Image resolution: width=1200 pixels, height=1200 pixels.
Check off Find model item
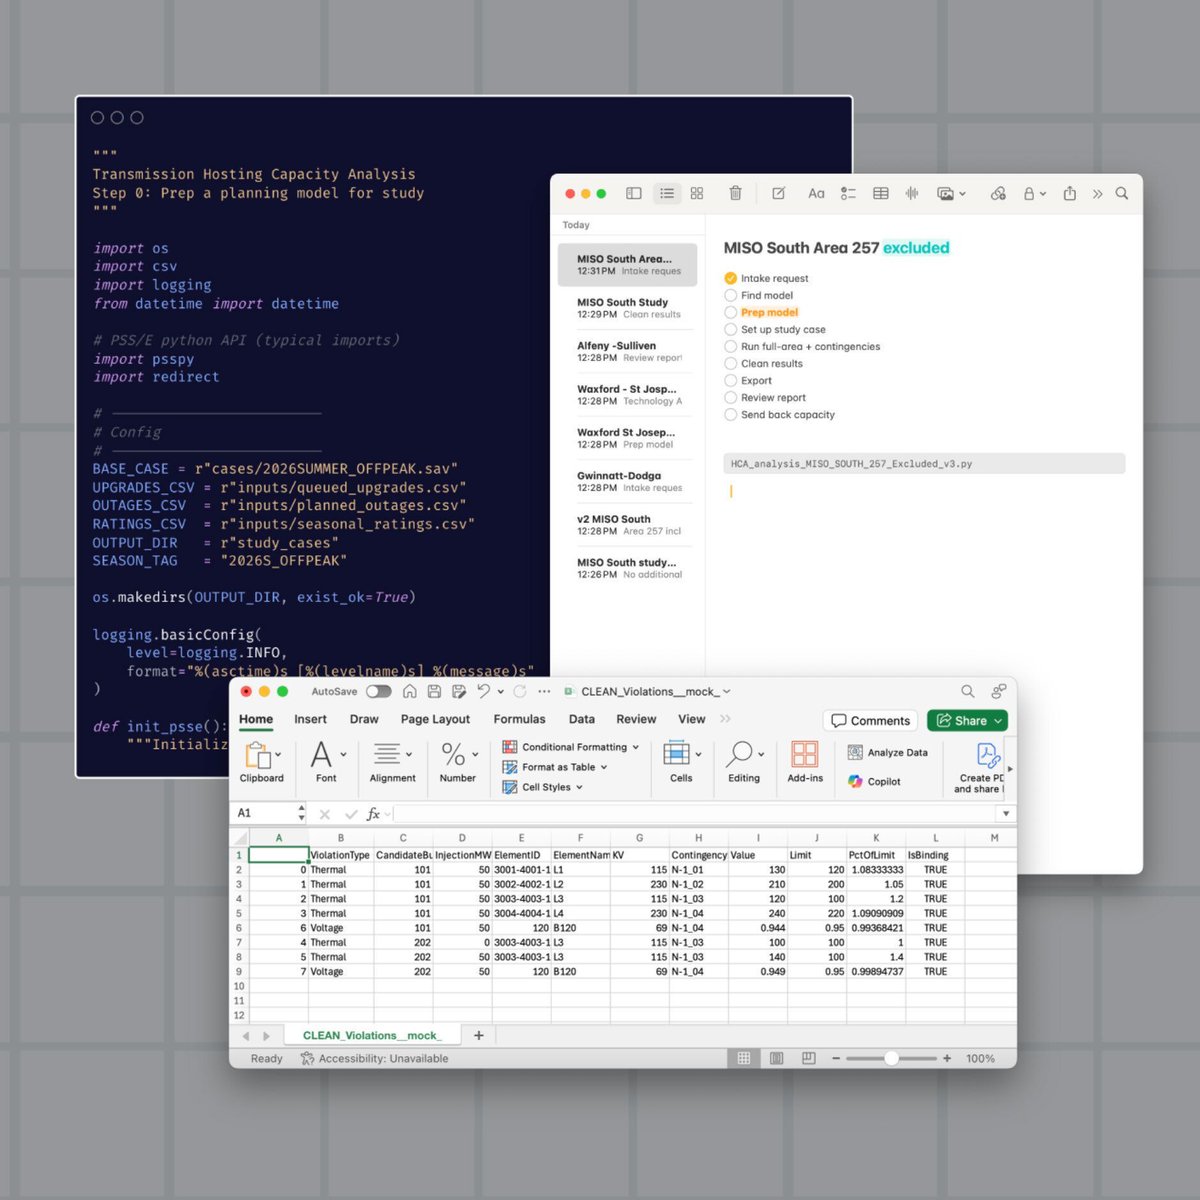click(730, 295)
